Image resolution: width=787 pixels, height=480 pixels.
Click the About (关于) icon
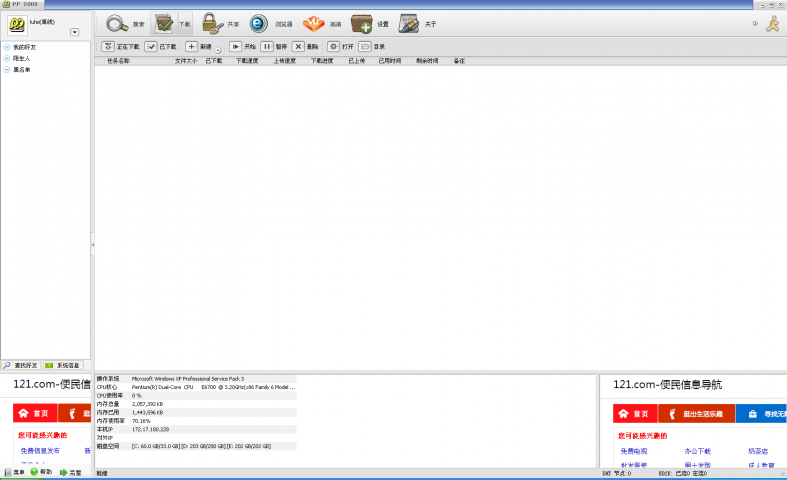[x=409, y=24]
